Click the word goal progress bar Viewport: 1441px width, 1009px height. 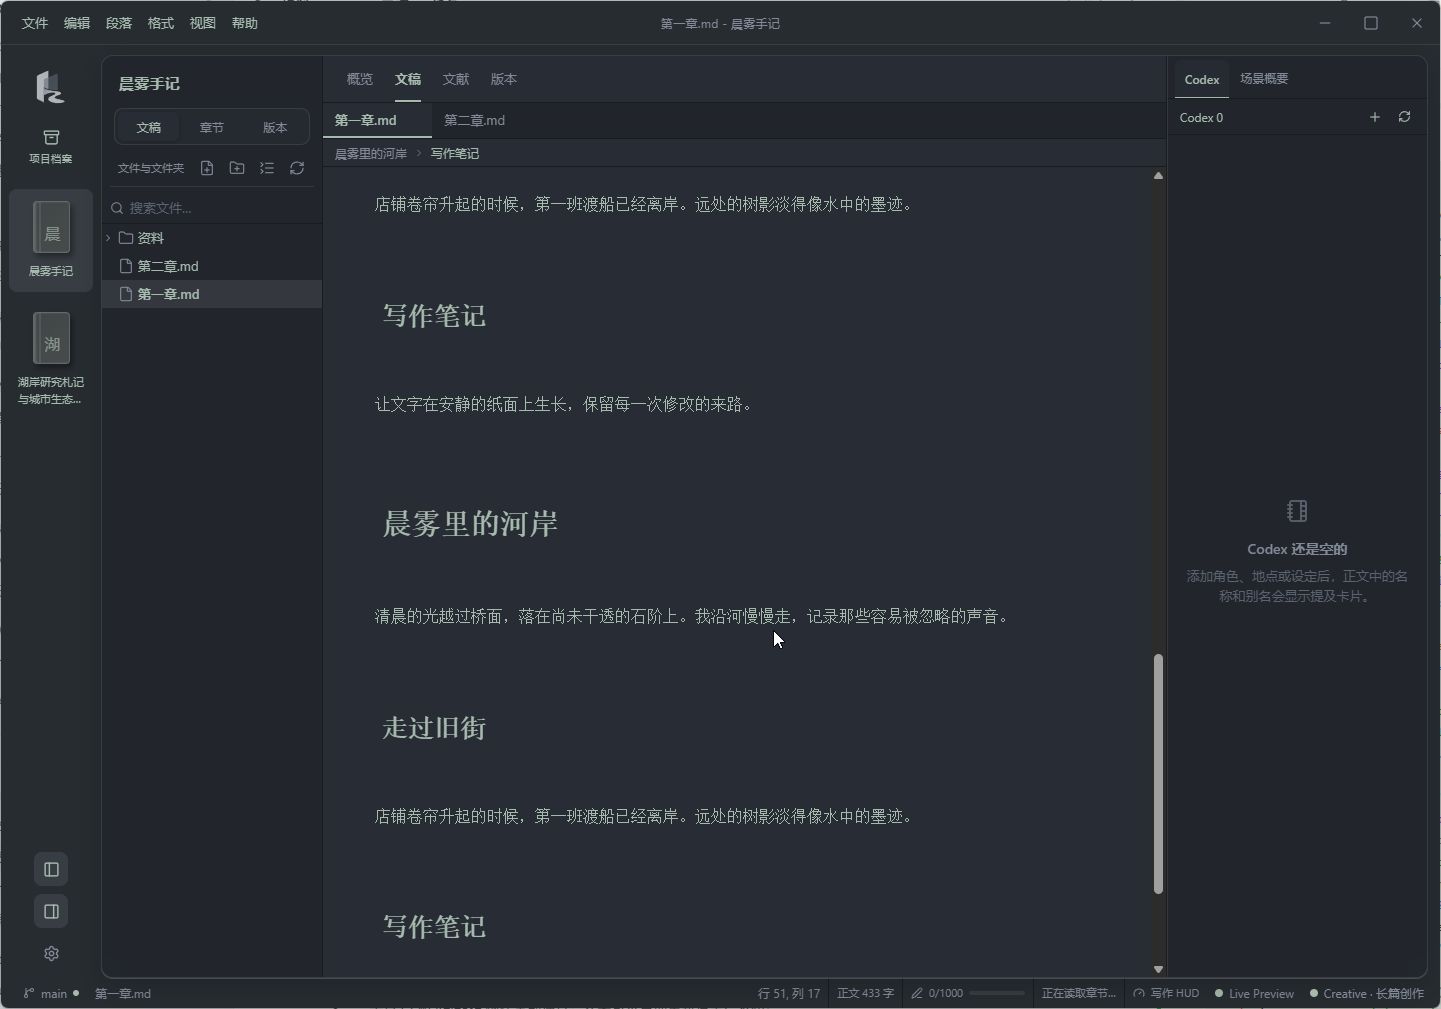click(x=998, y=993)
